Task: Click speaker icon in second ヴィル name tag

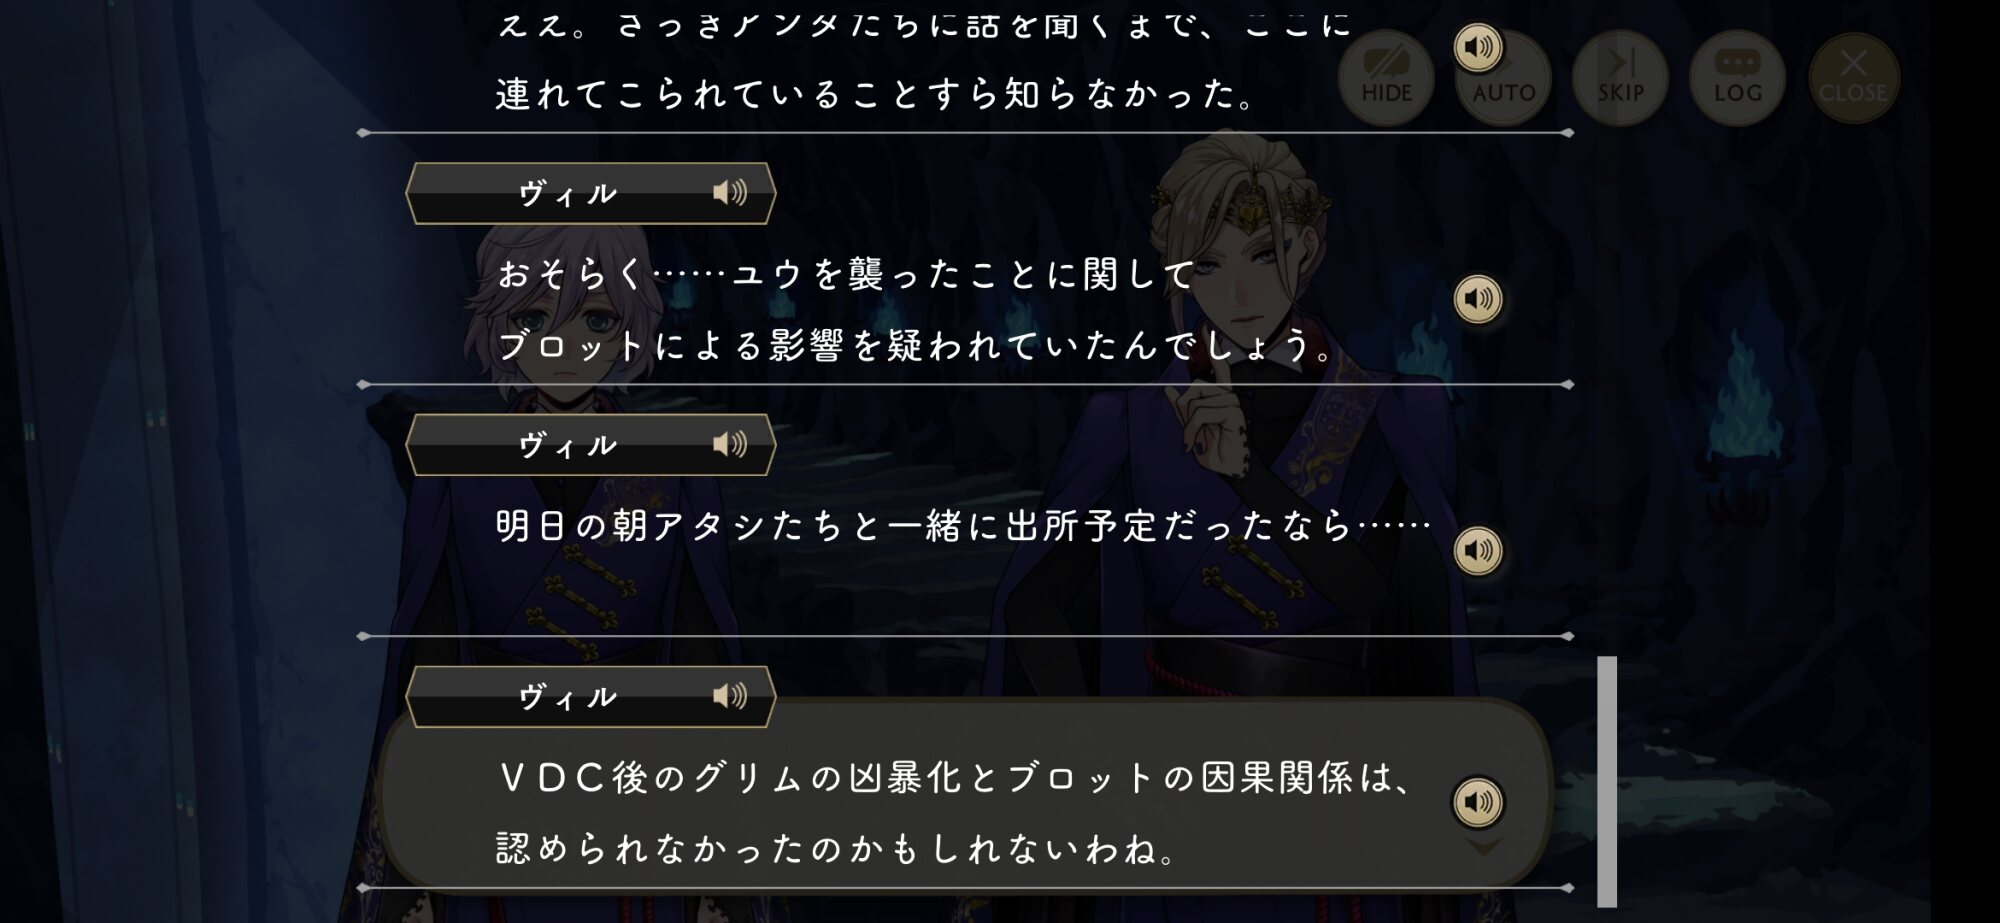Action: click(x=730, y=444)
